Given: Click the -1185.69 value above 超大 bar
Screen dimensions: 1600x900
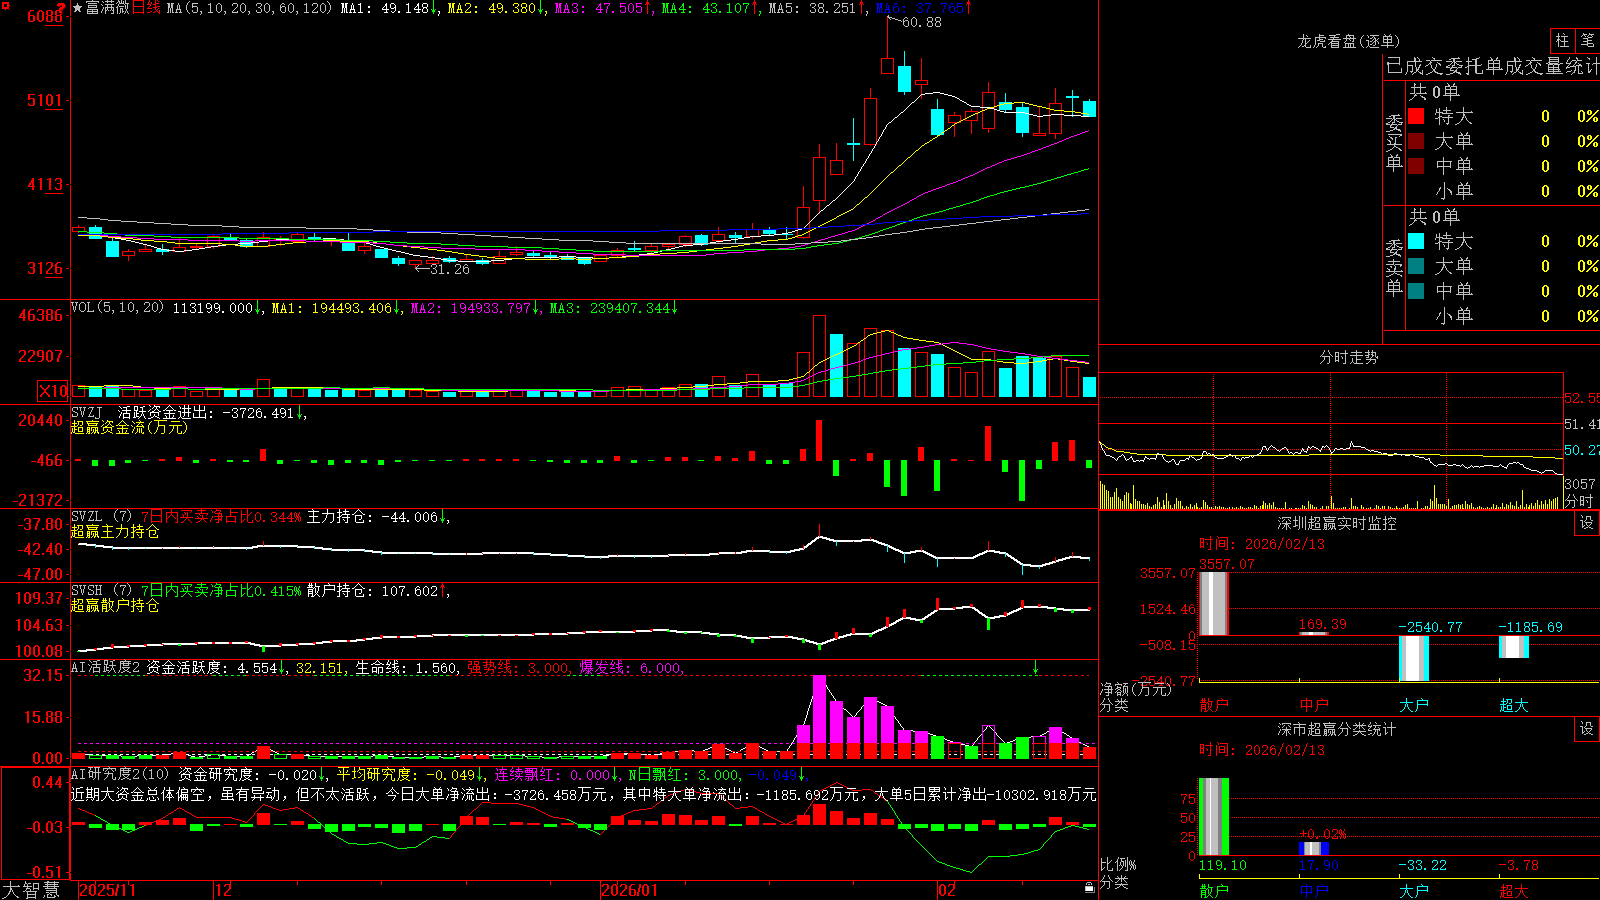Looking at the screenshot, I should pos(1530,627).
